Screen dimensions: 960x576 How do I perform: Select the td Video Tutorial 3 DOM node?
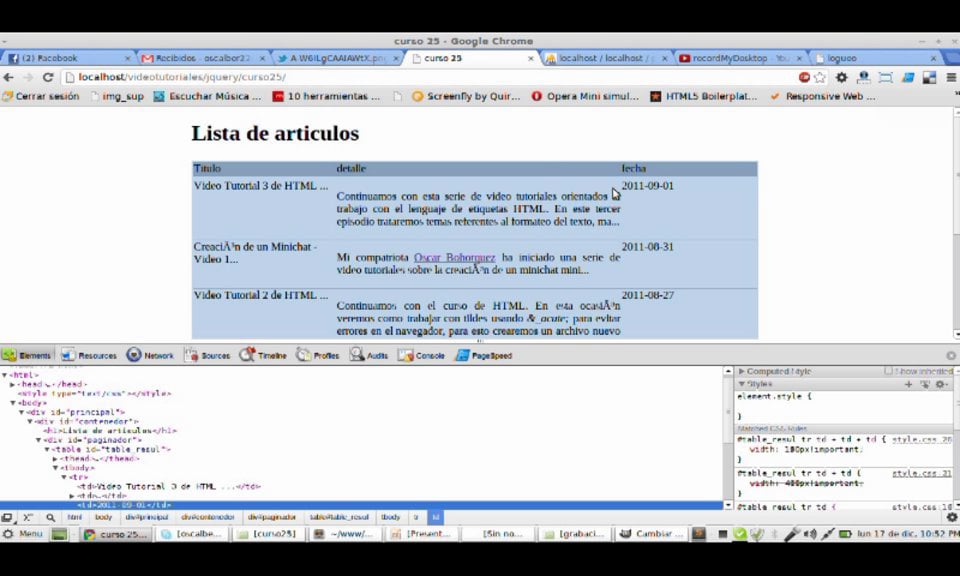169,487
